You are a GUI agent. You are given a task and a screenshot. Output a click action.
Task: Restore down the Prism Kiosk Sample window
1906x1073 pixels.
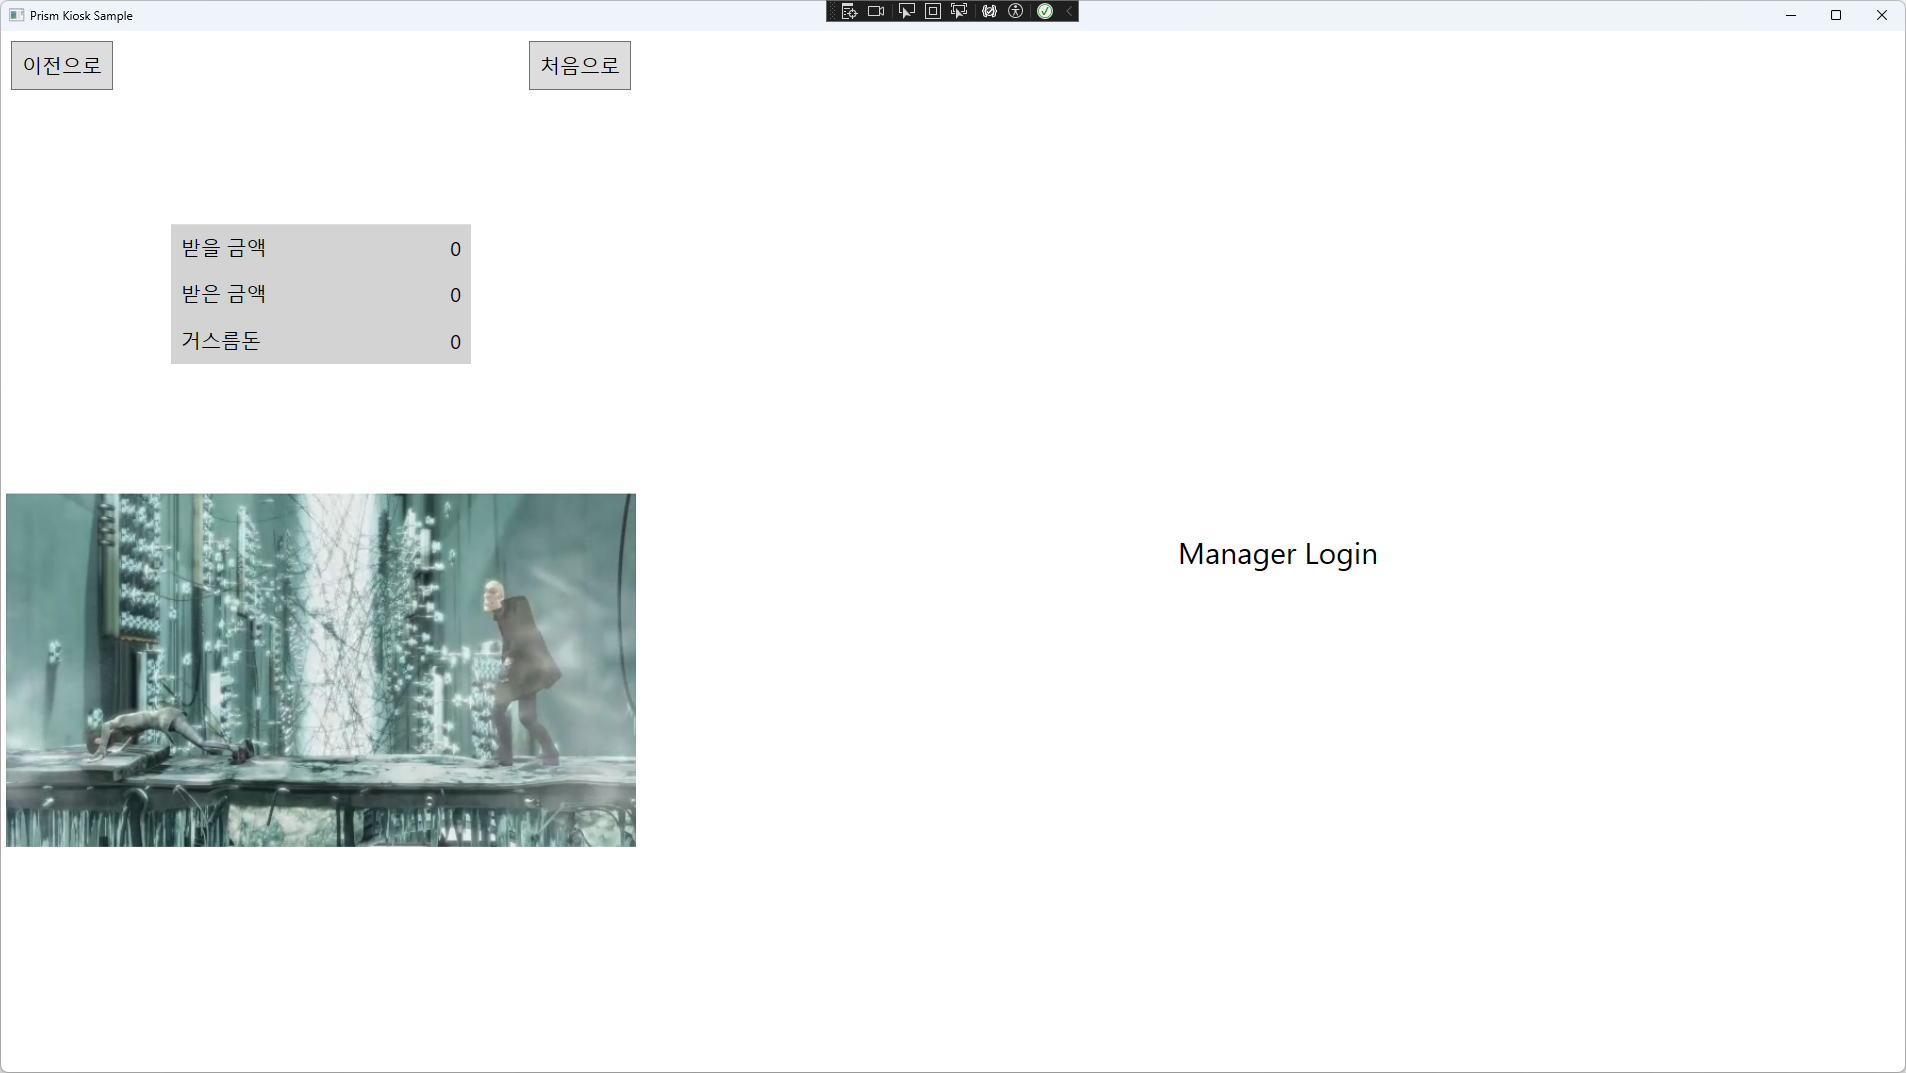coord(1836,15)
